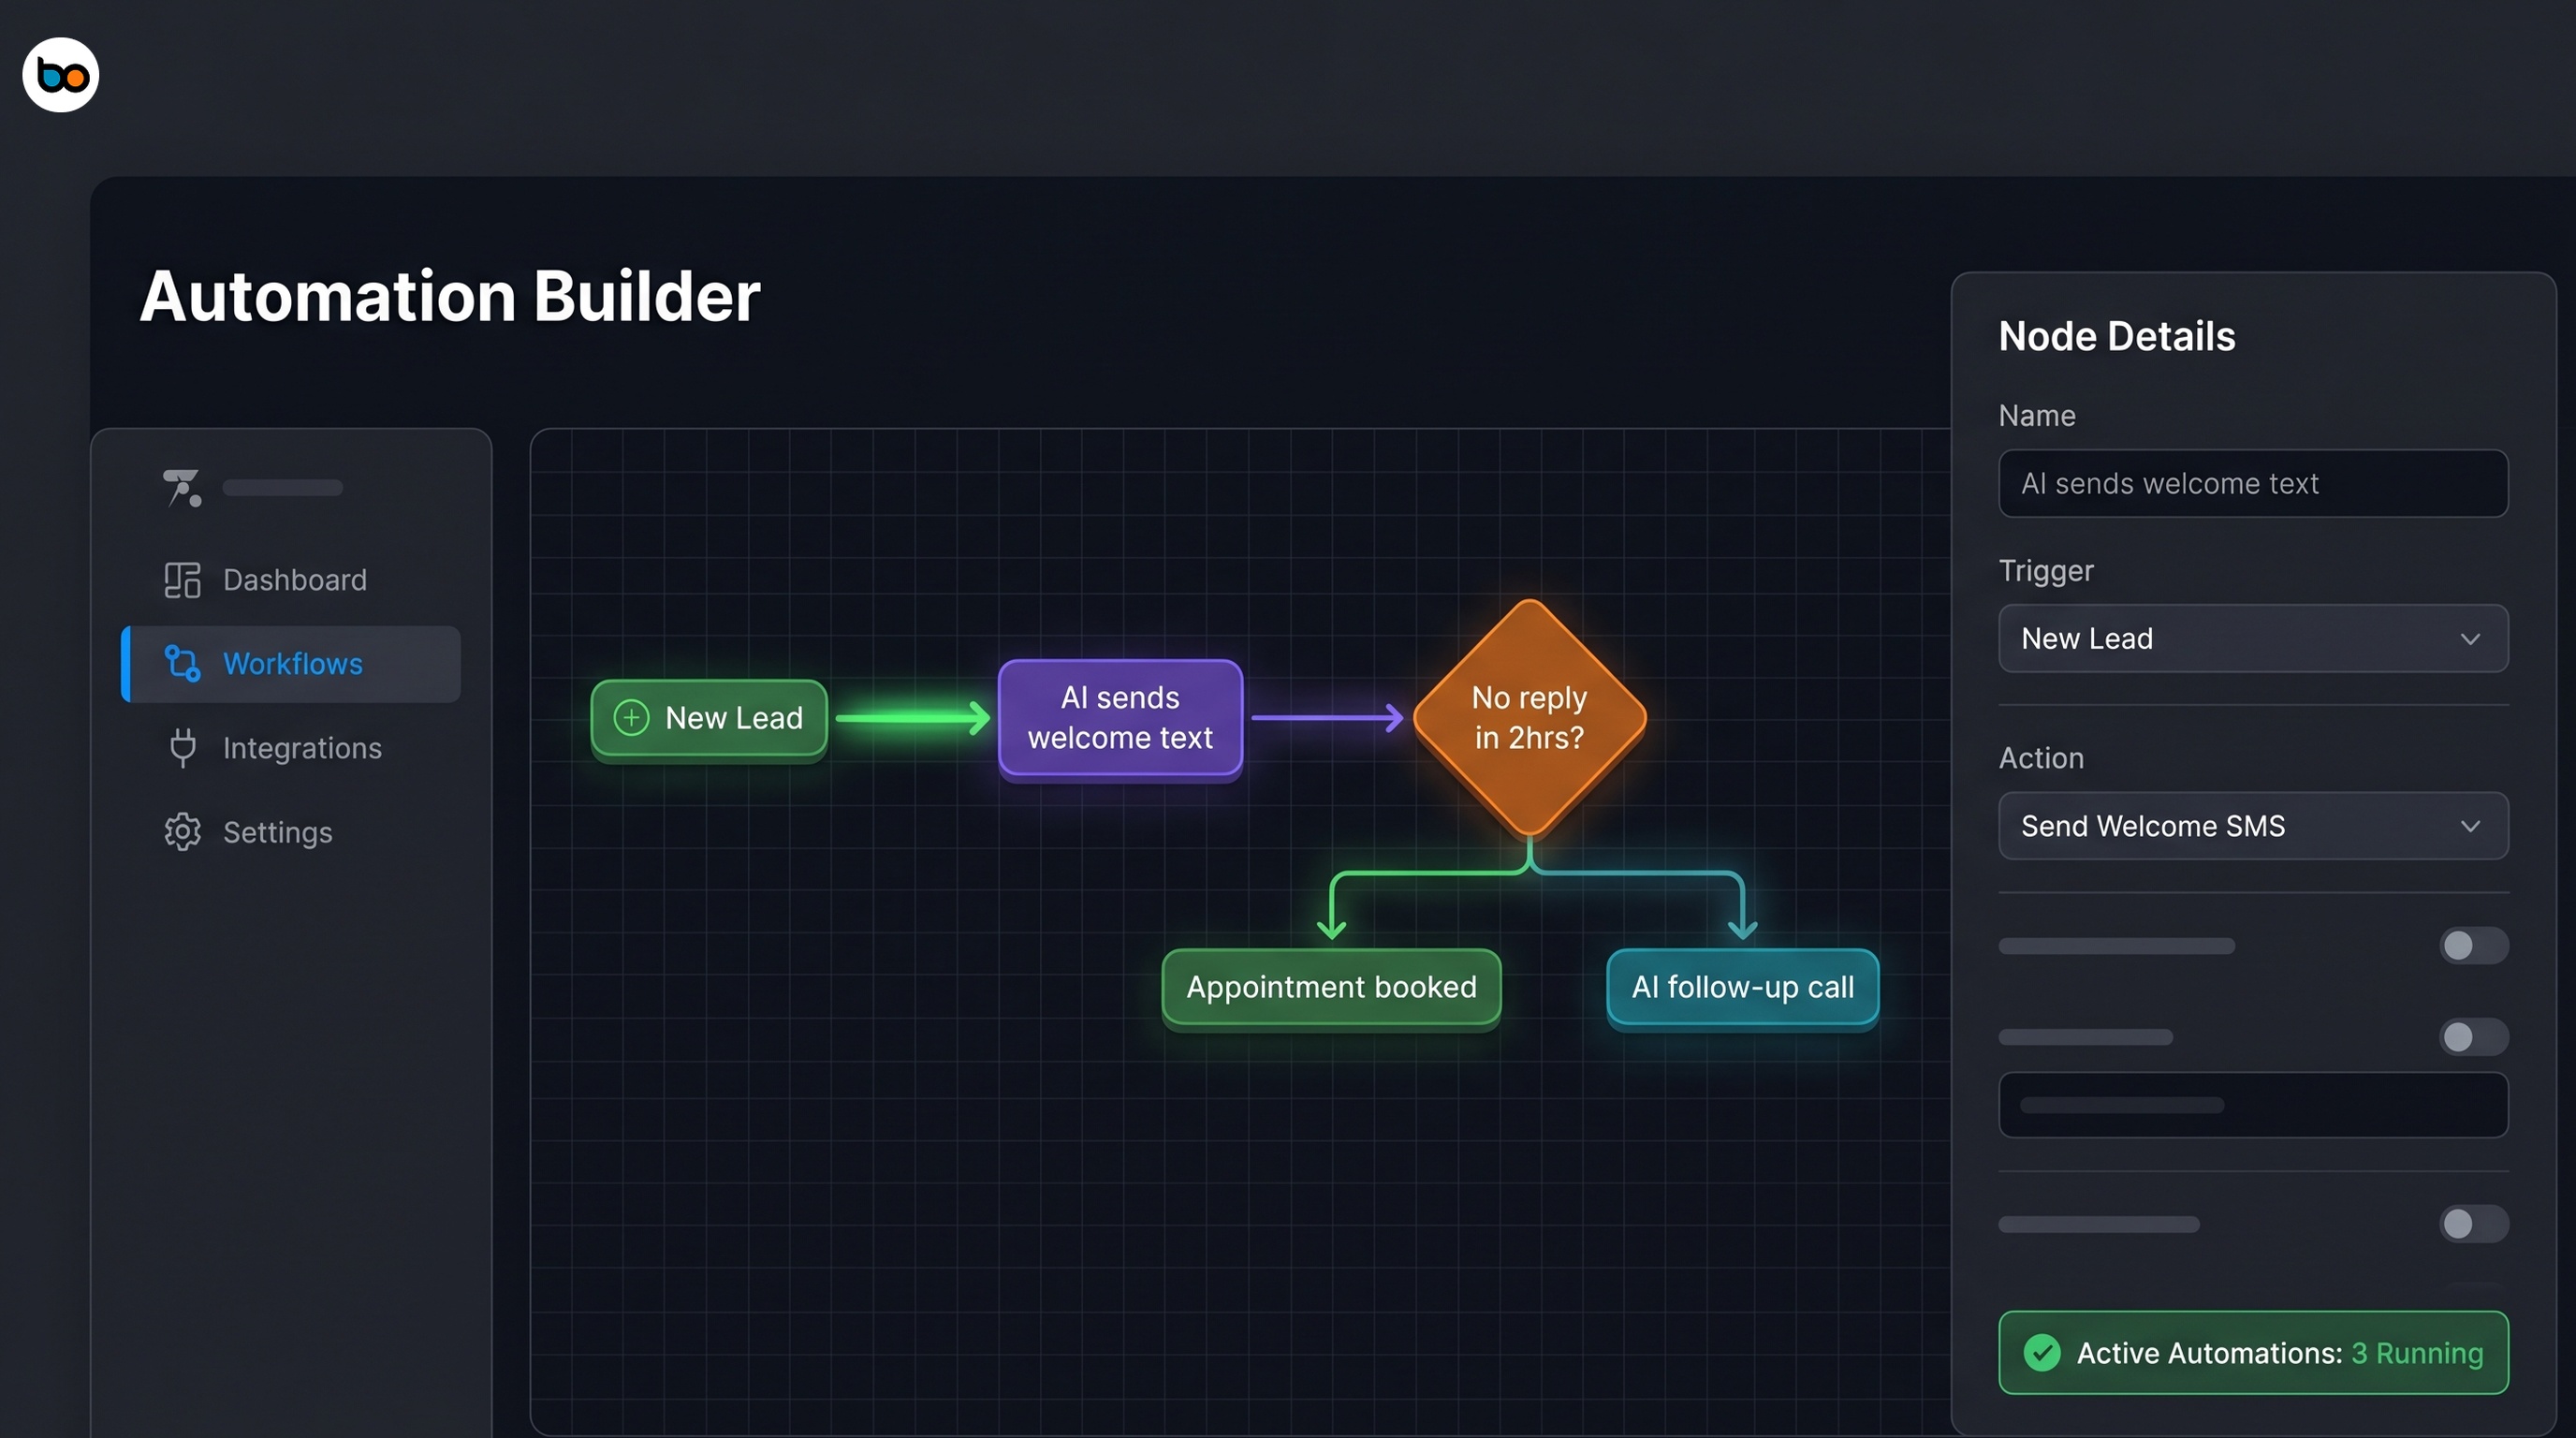Click the plus icon inside the New Lead node

(x=631, y=717)
